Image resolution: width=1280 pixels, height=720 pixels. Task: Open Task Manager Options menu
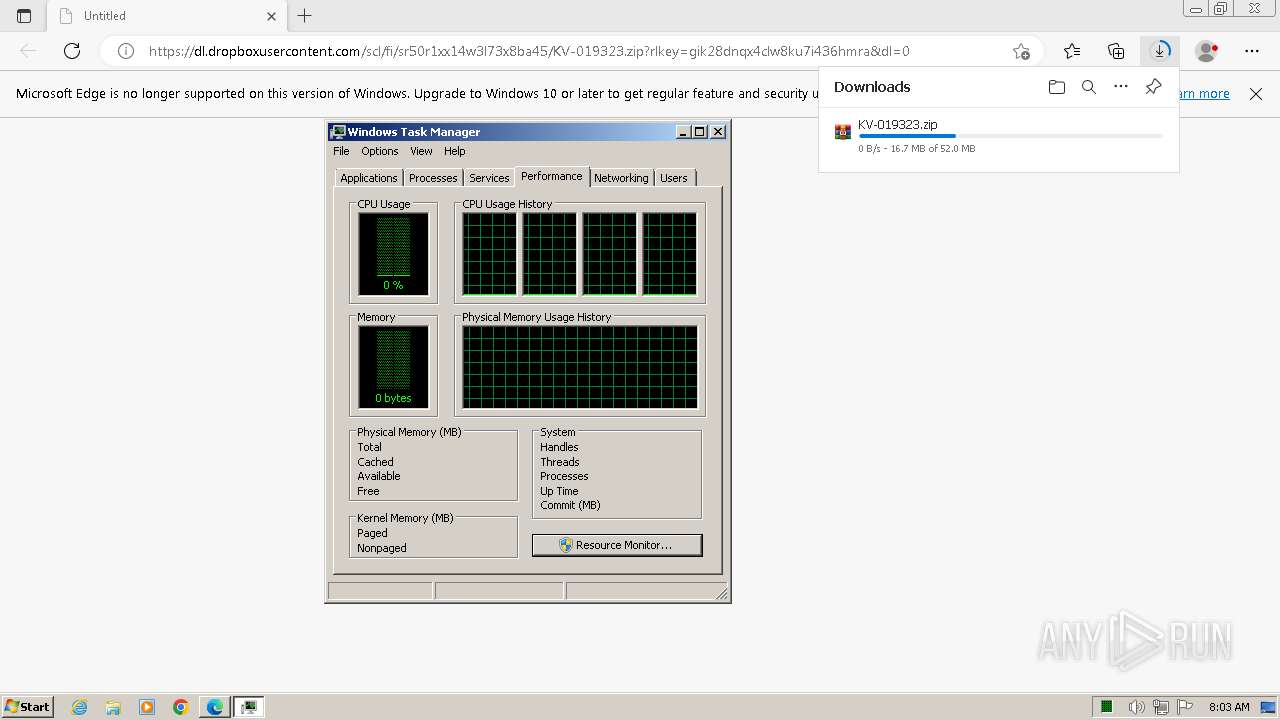click(380, 151)
